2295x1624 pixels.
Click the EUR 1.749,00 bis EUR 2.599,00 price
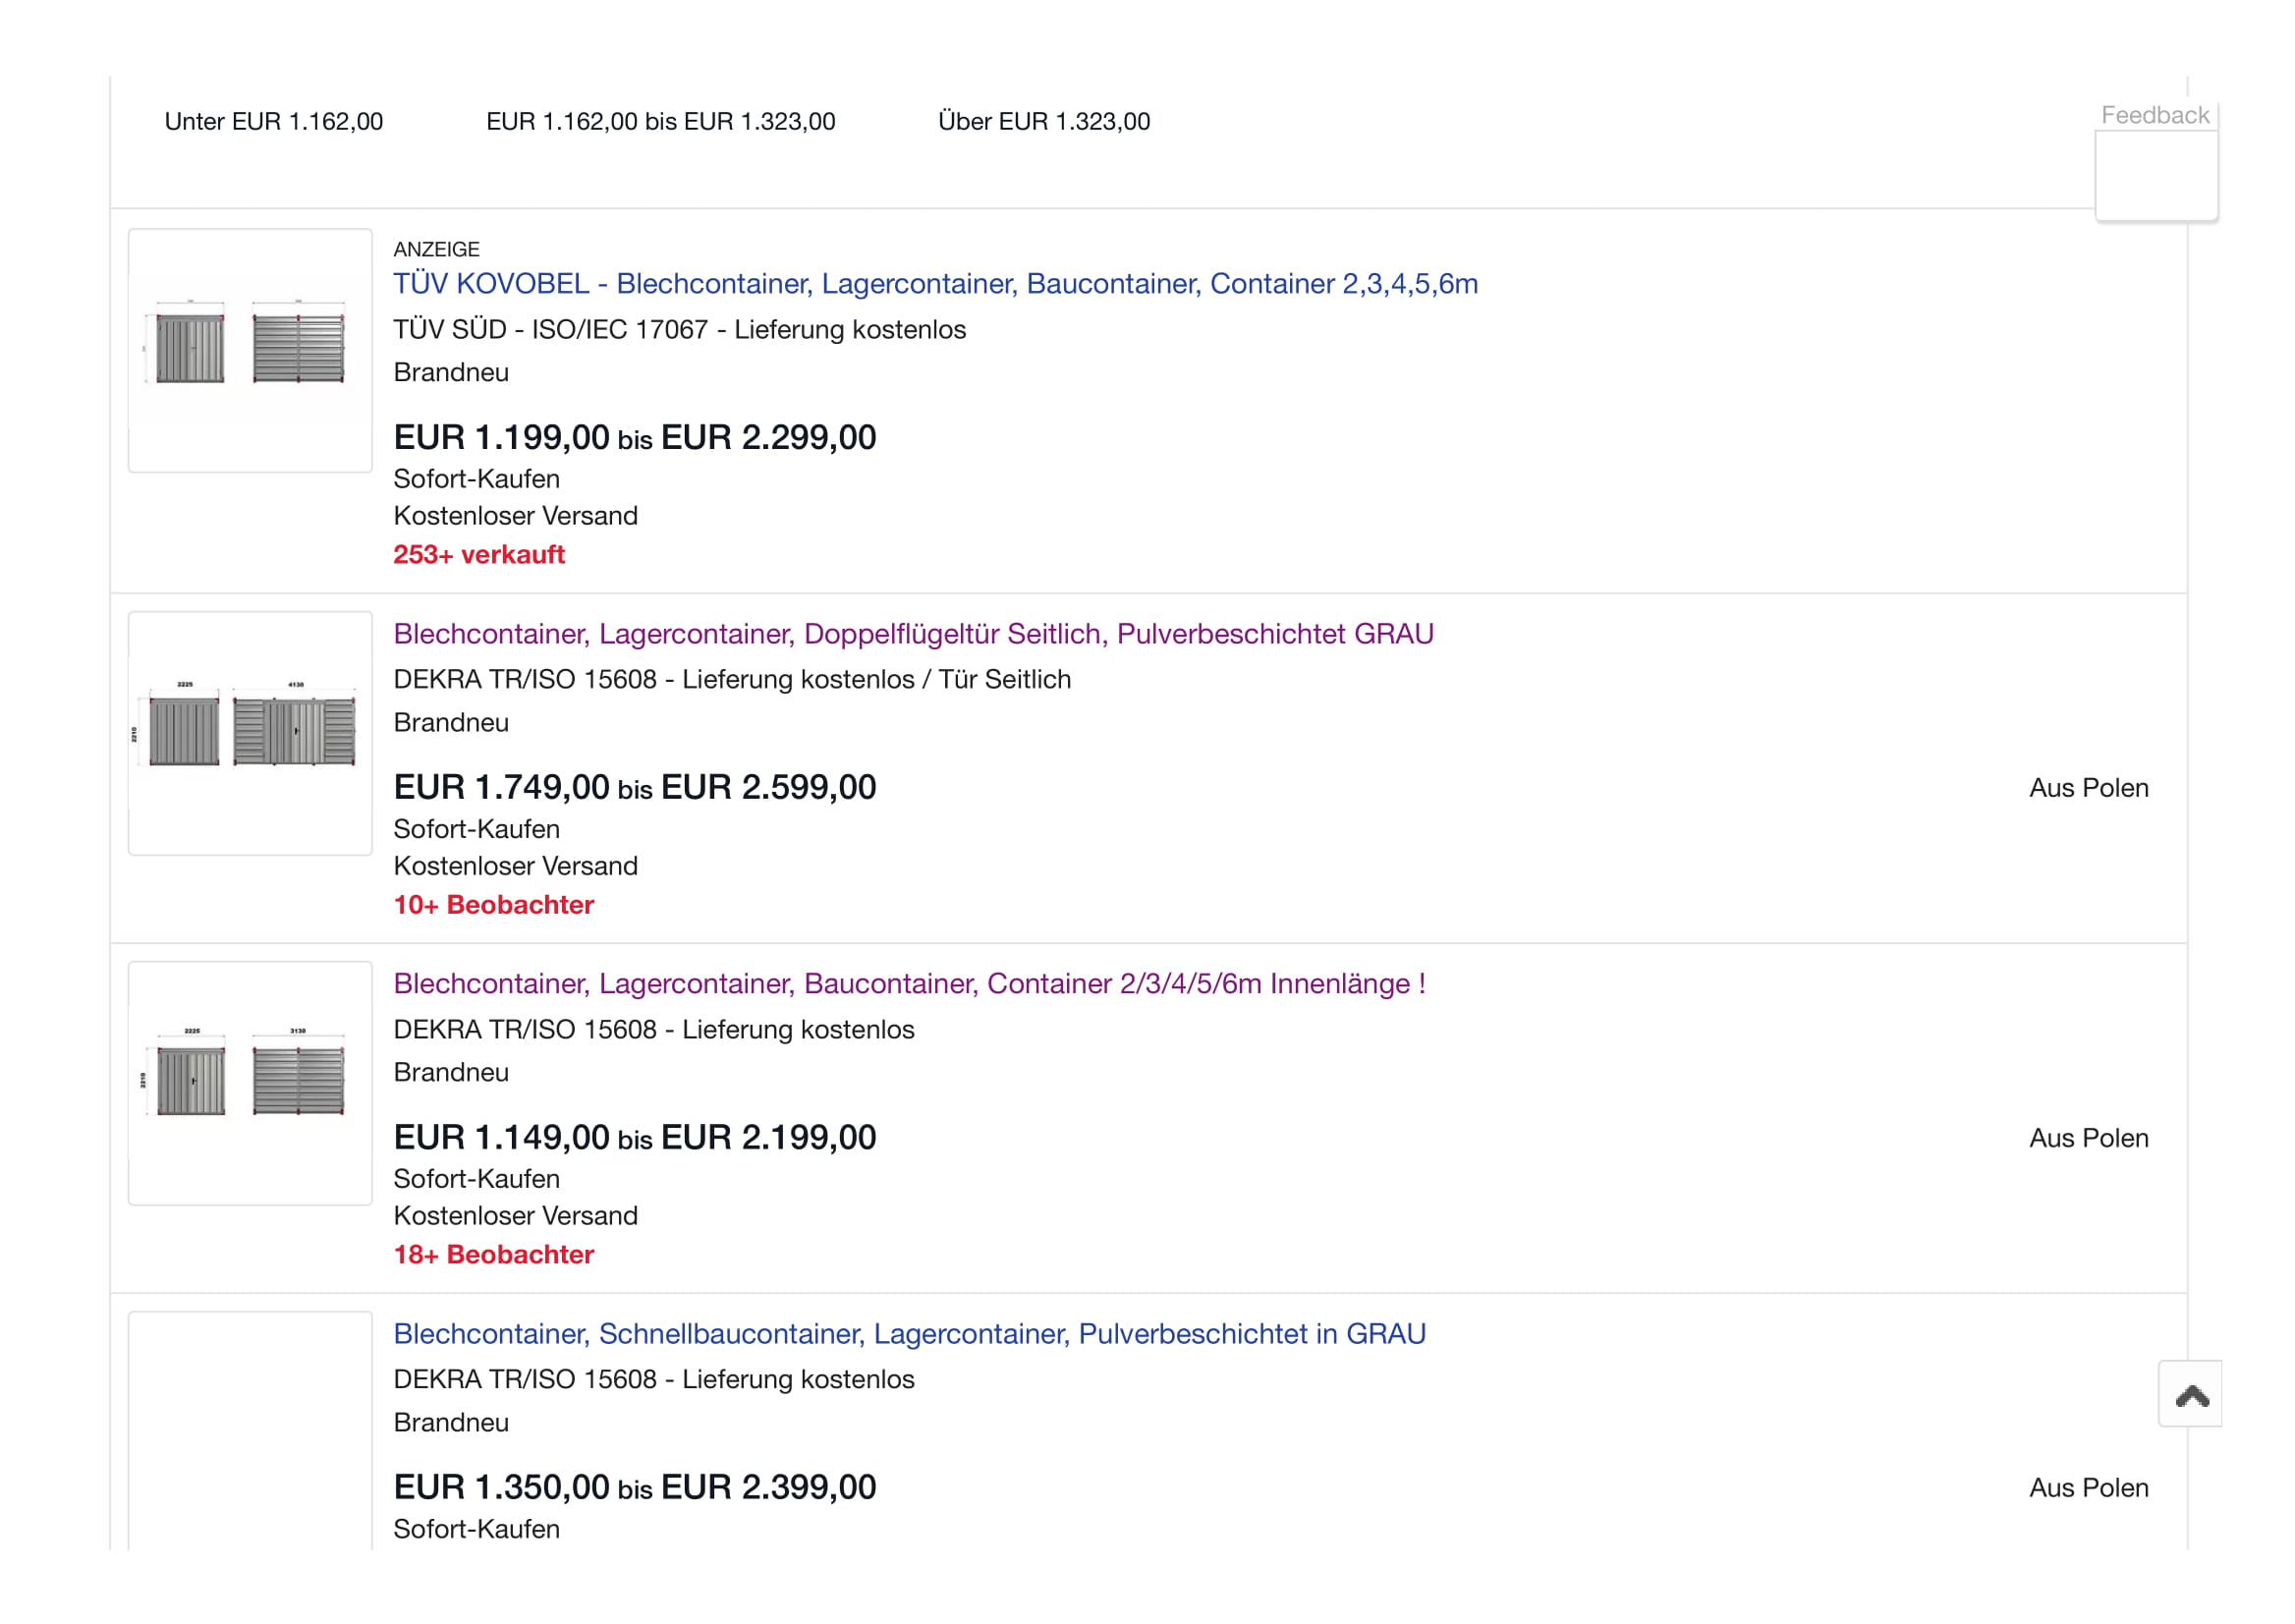(x=634, y=788)
